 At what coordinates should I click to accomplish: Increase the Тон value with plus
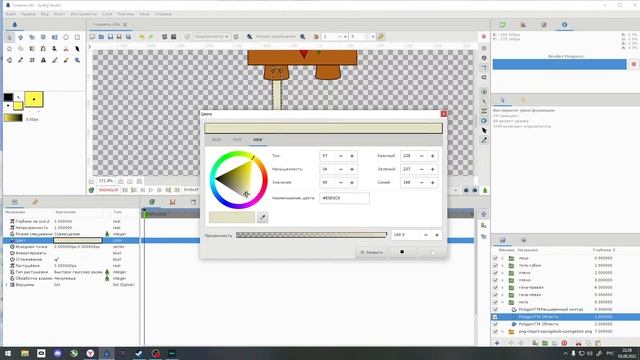[x=352, y=156]
